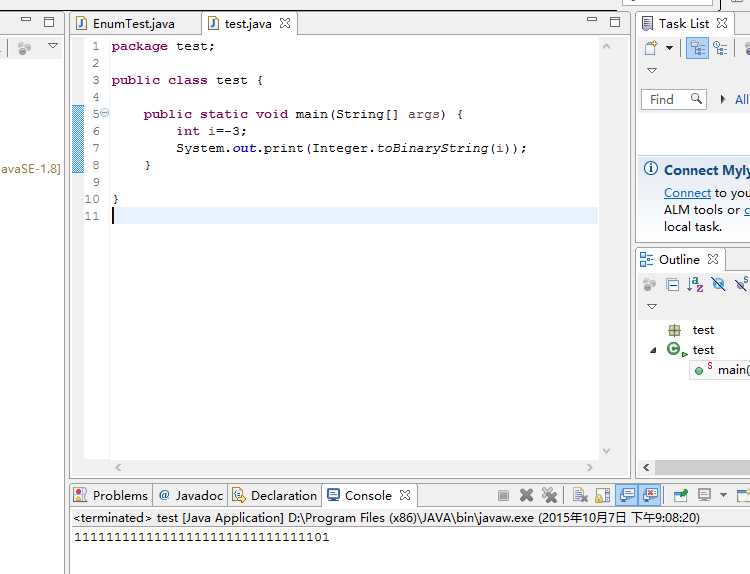
Task: Open the Task List view menu triangle
Action: pos(651,70)
